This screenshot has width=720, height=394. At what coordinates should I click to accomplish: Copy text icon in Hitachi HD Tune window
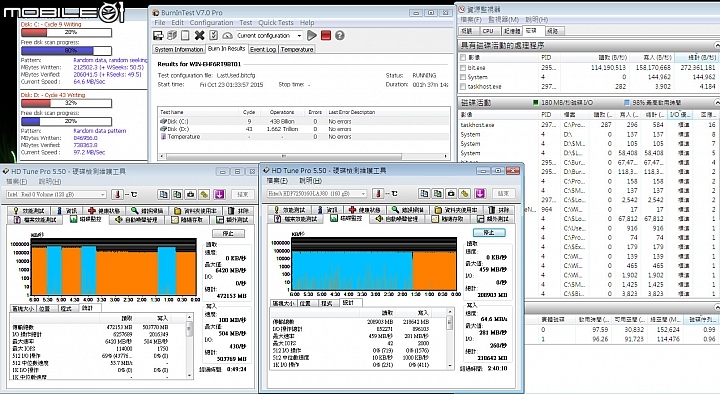(x=424, y=193)
